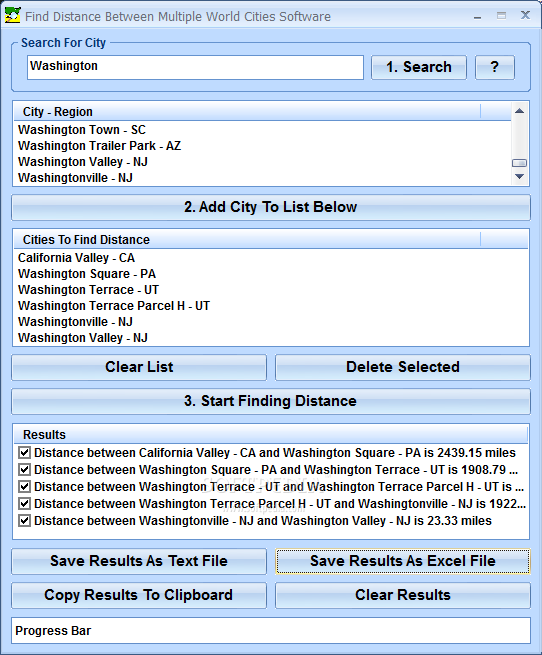Click the 1. Search button
This screenshot has width=542, height=655.
pos(419,67)
